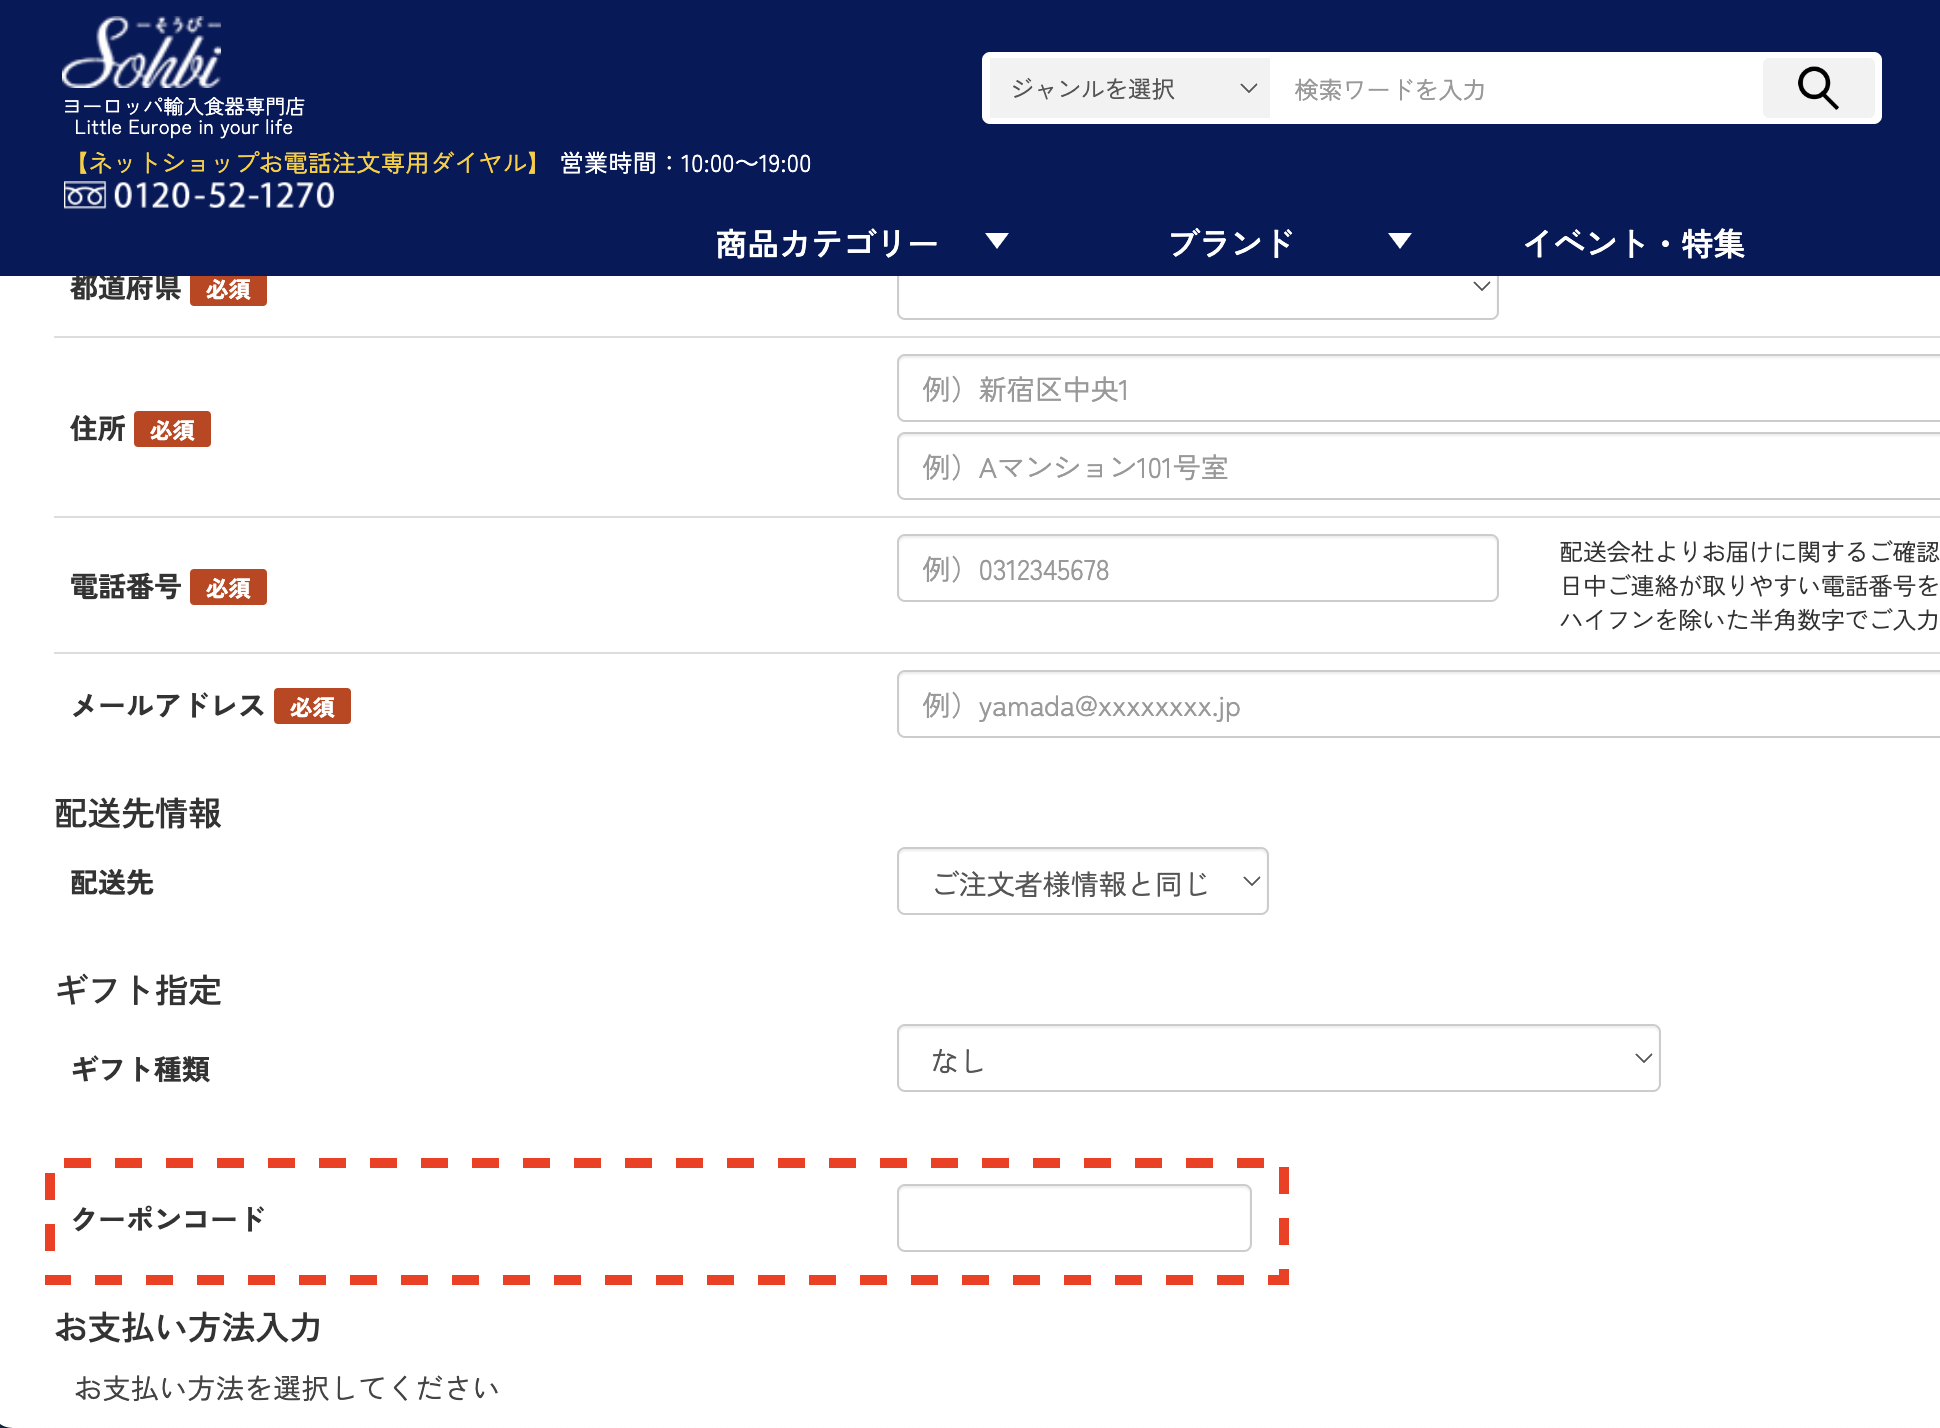Click the address field 例）新宿区中央1
The height and width of the screenshot is (1428, 1940).
click(x=1418, y=388)
